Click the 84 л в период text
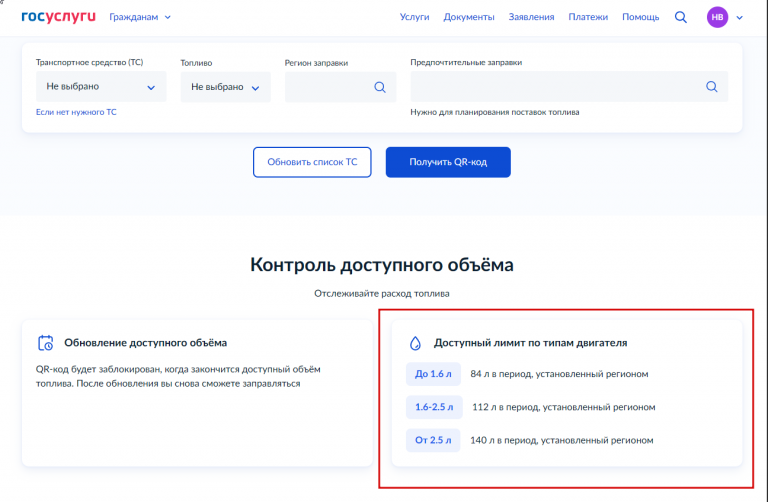The width and height of the screenshot is (768, 502). pos(559,374)
